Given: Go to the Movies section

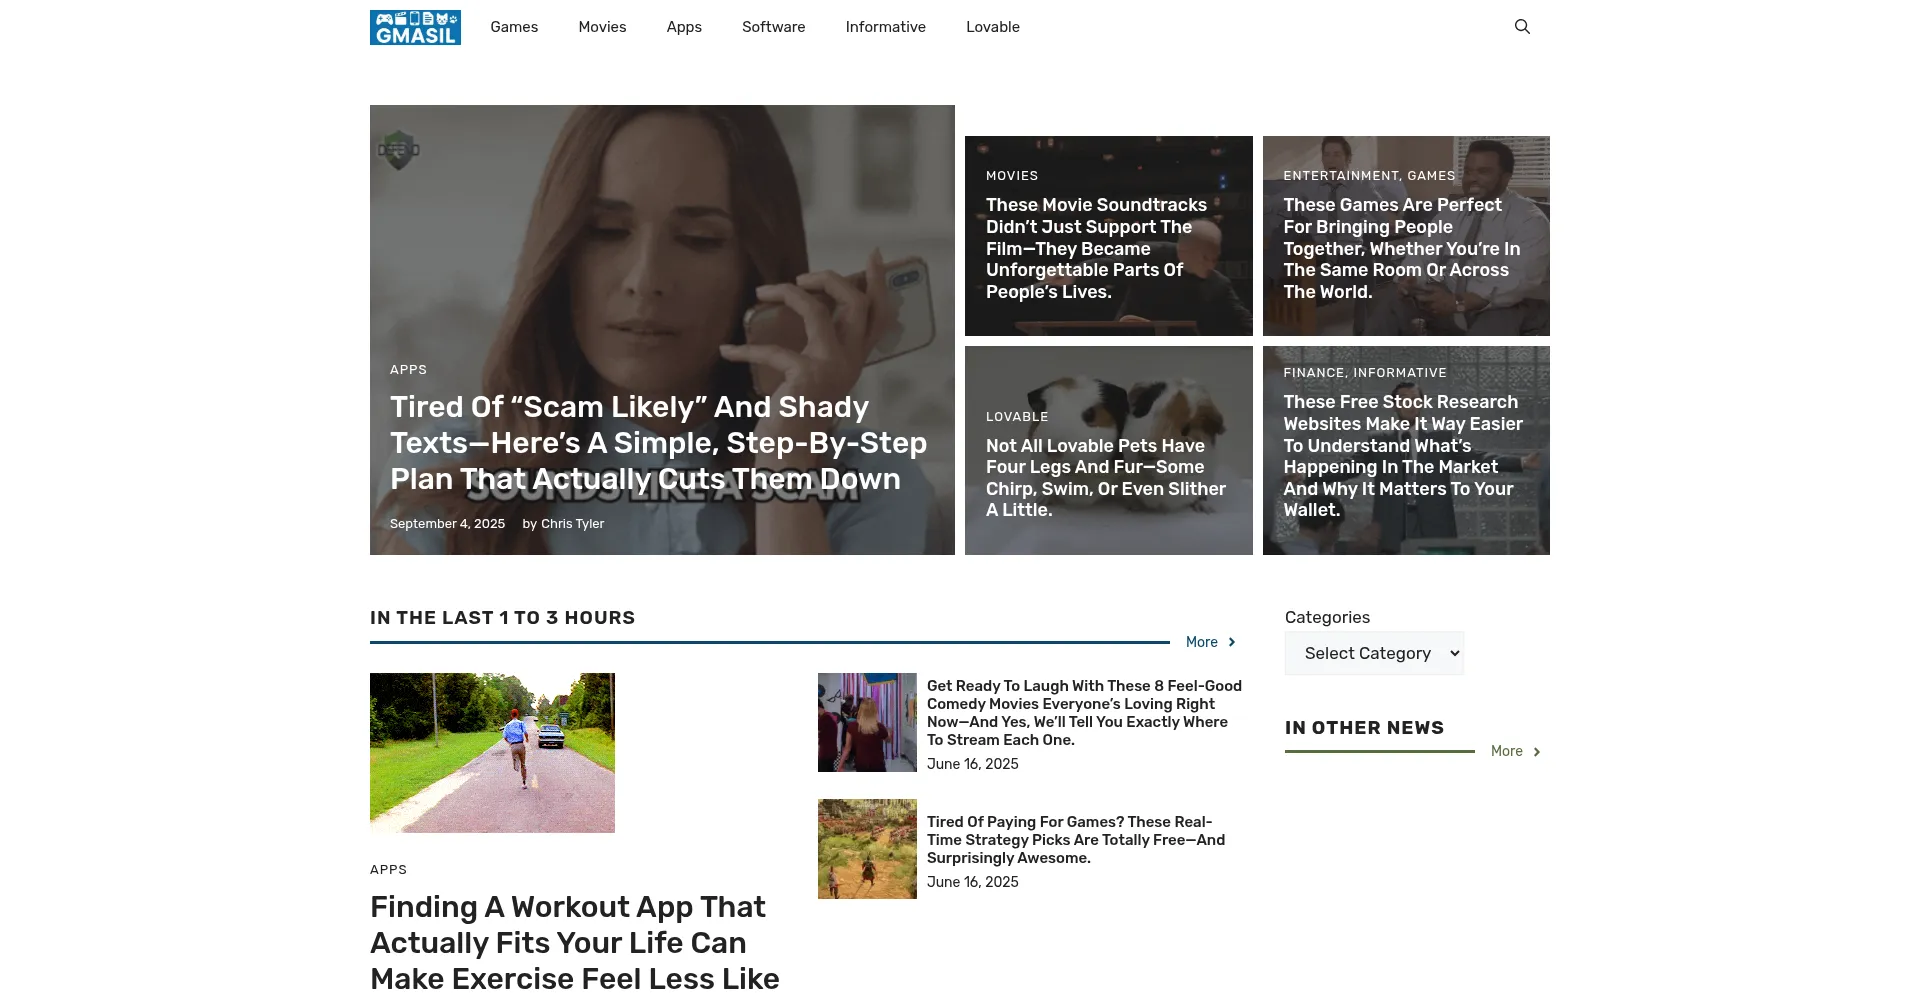Looking at the screenshot, I should pos(602,27).
